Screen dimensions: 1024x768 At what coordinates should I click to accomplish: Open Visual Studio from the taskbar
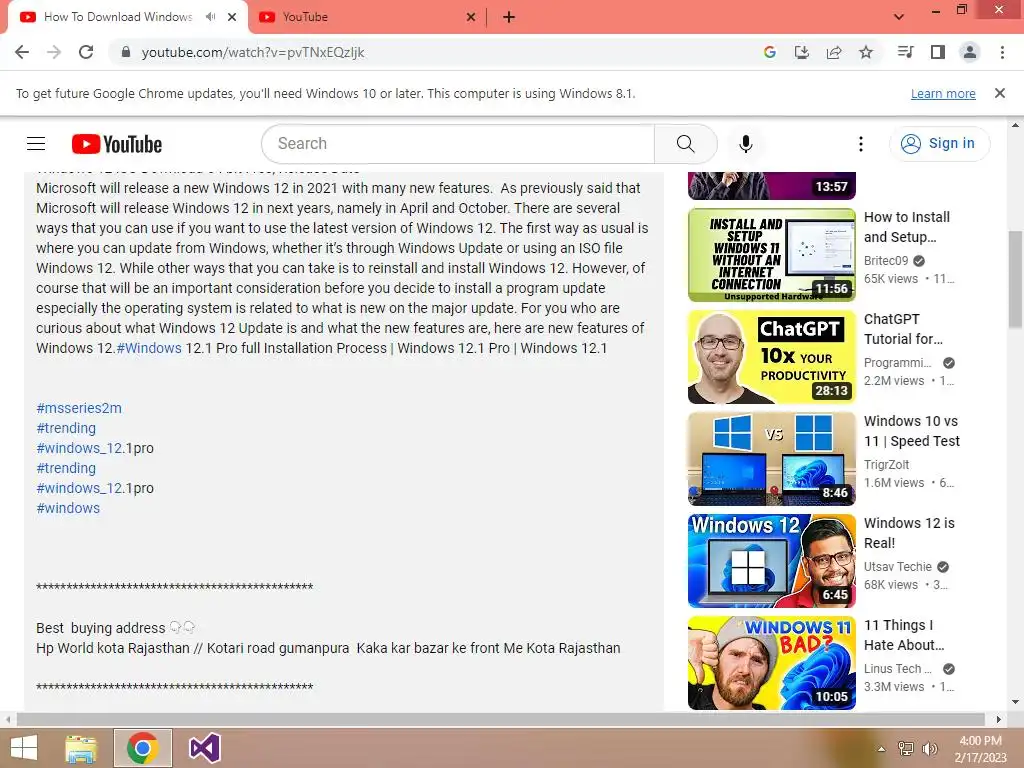click(204, 748)
